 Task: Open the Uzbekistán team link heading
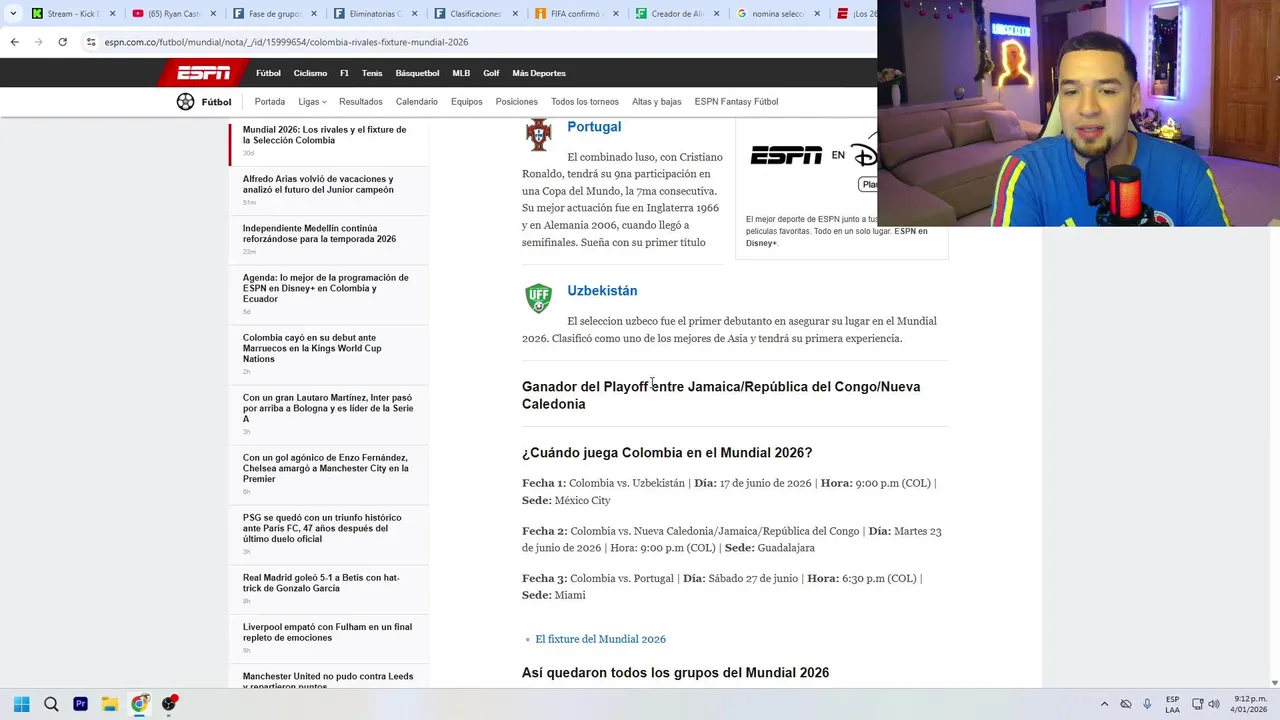(602, 291)
